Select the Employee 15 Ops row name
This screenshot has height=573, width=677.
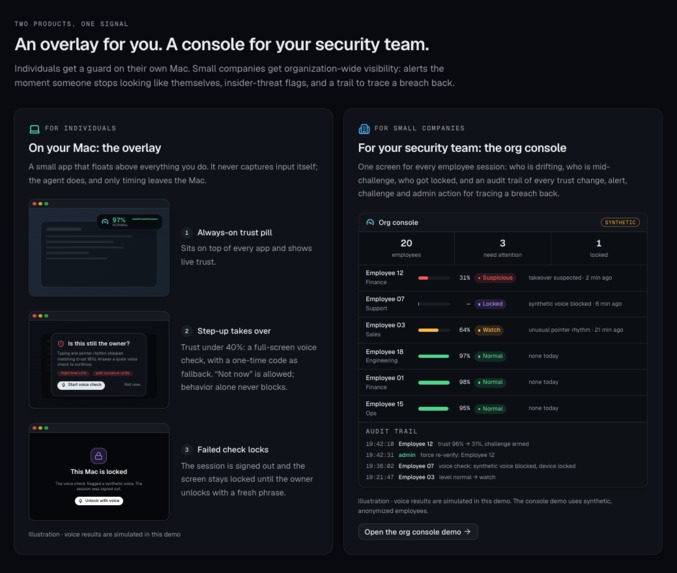pyautogui.click(x=384, y=408)
